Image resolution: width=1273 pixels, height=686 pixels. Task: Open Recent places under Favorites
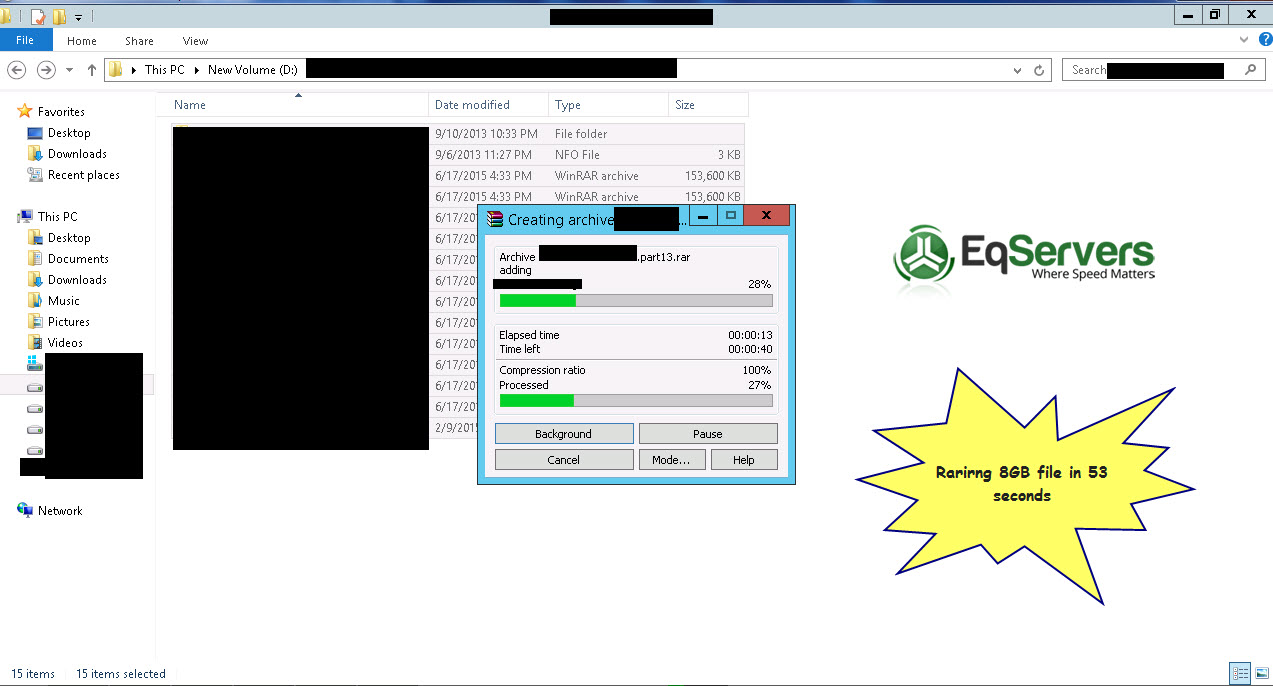[83, 175]
